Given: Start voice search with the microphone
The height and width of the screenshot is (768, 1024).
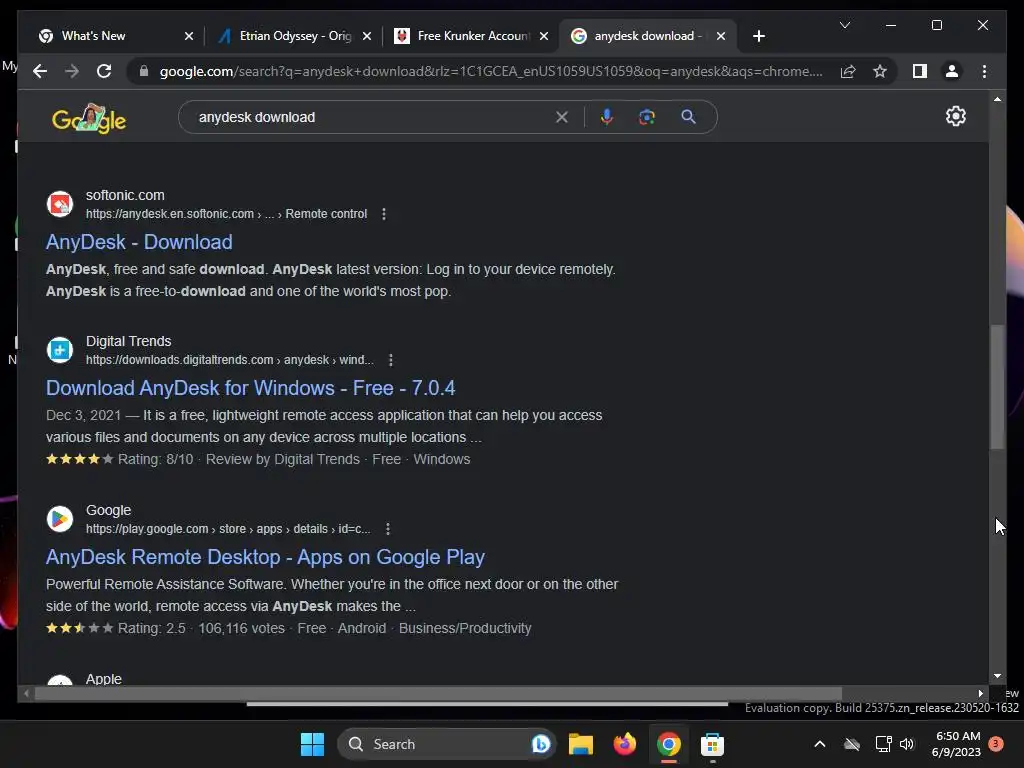Looking at the screenshot, I should coord(607,117).
